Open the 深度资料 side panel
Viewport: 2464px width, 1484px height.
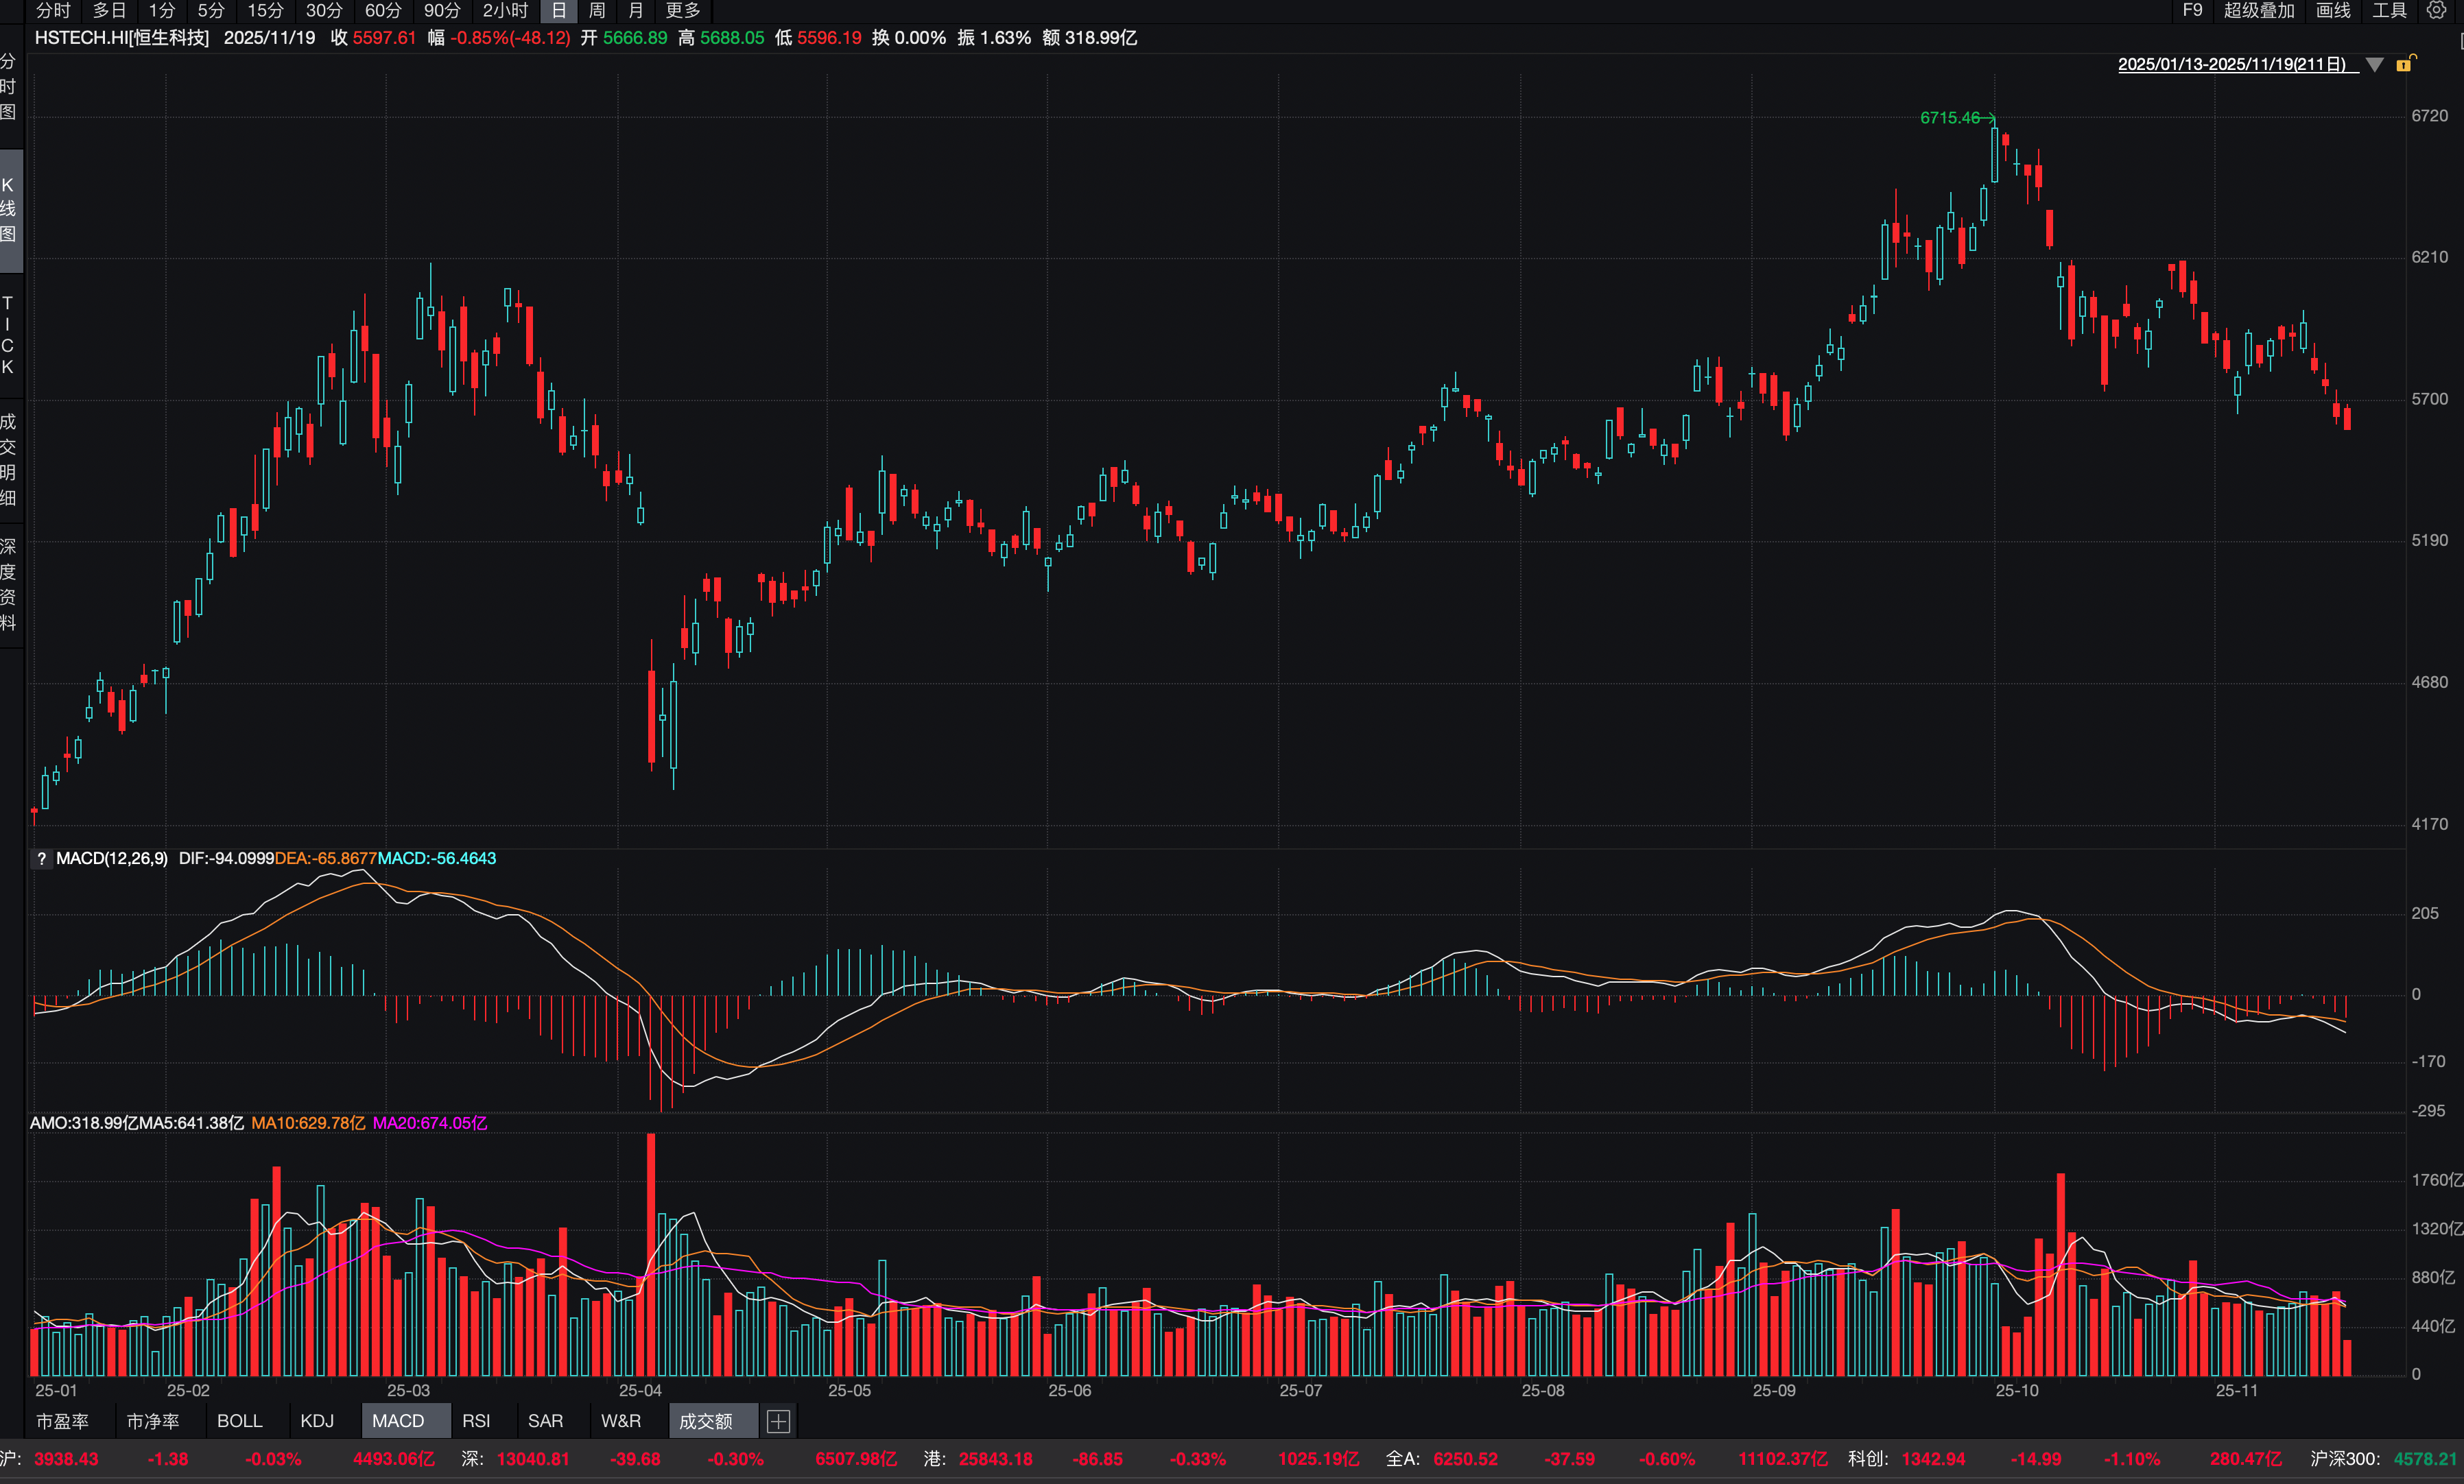point(9,584)
